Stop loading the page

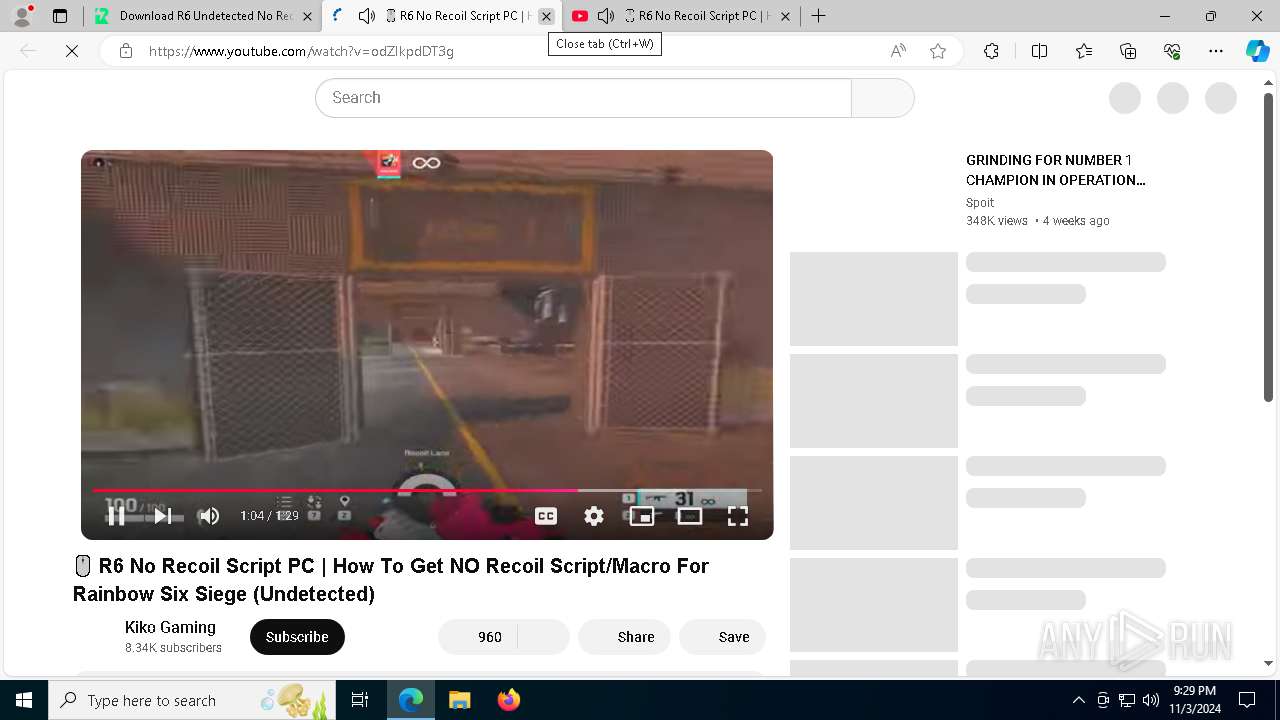click(72, 51)
